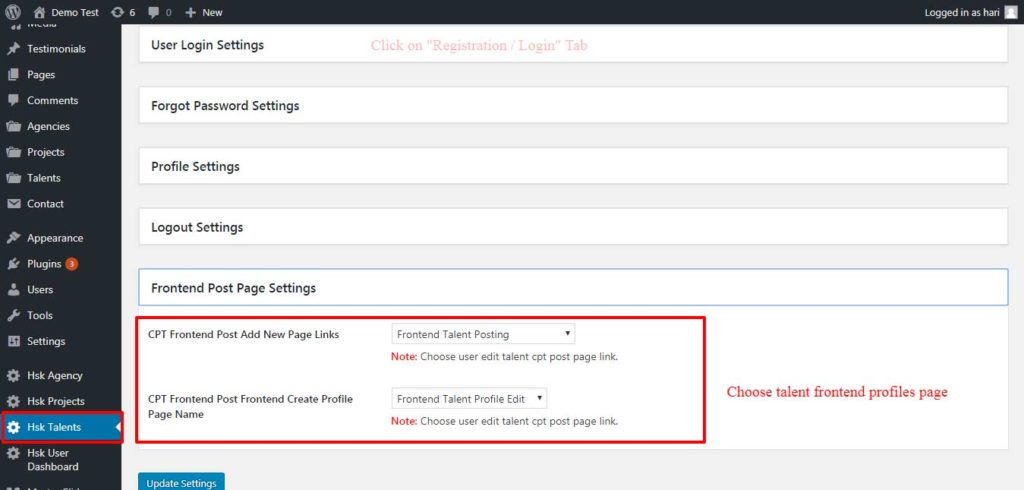Open the Frontend Talent Posting dropdown
This screenshot has width=1024, height=490.
[483, 334]
